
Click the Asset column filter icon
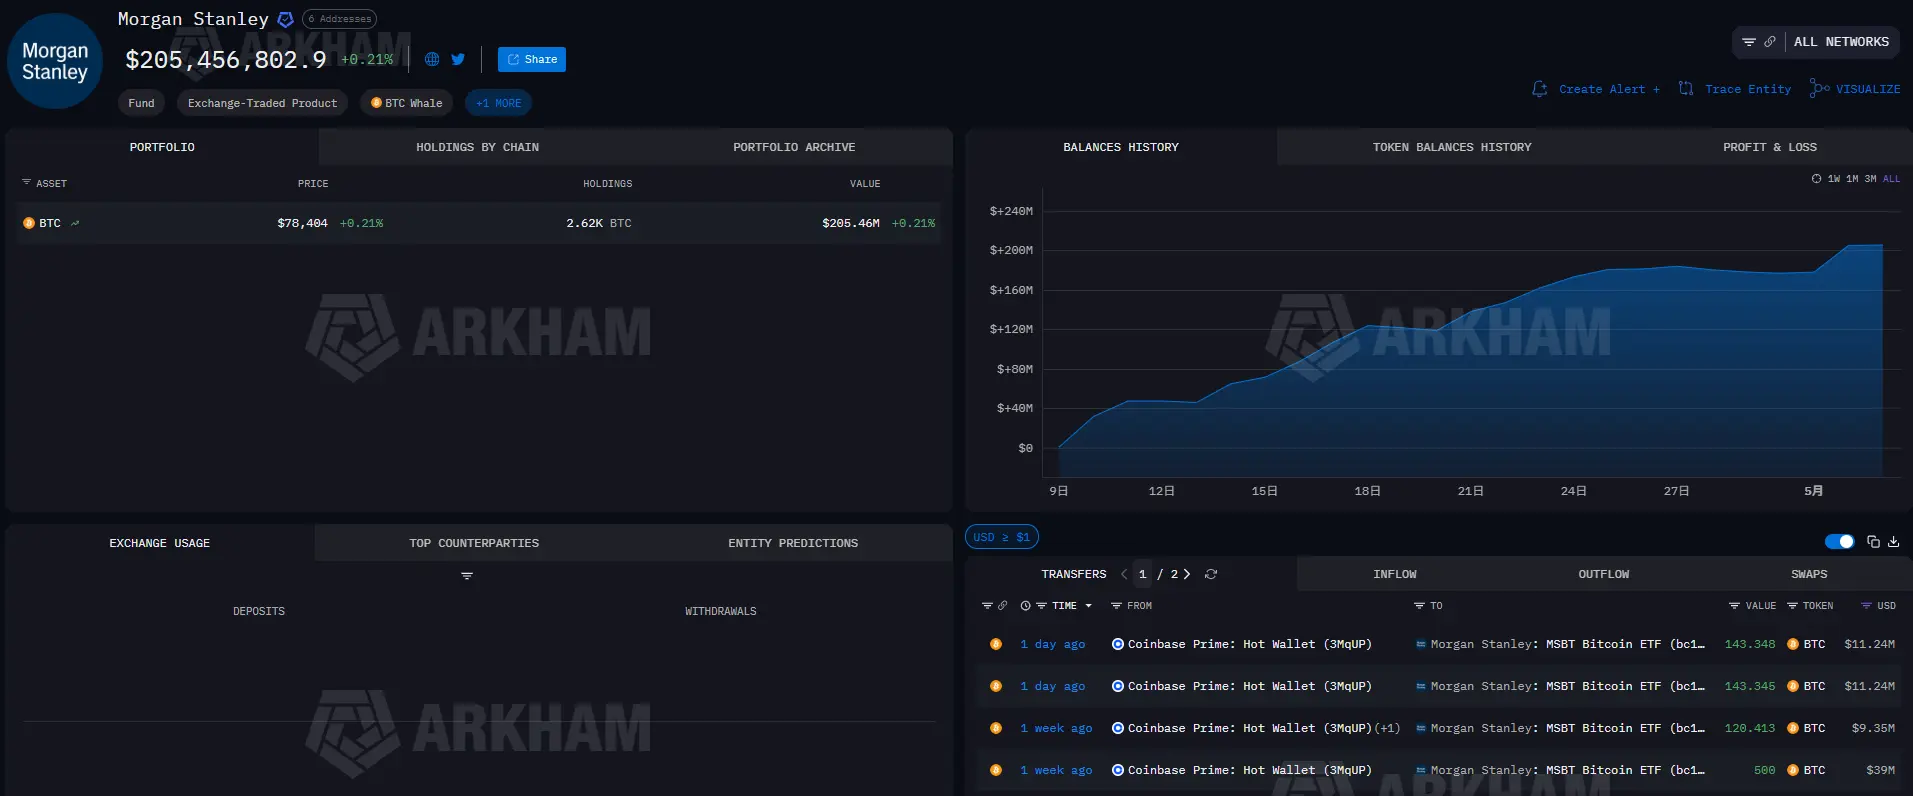coord(27,183)
